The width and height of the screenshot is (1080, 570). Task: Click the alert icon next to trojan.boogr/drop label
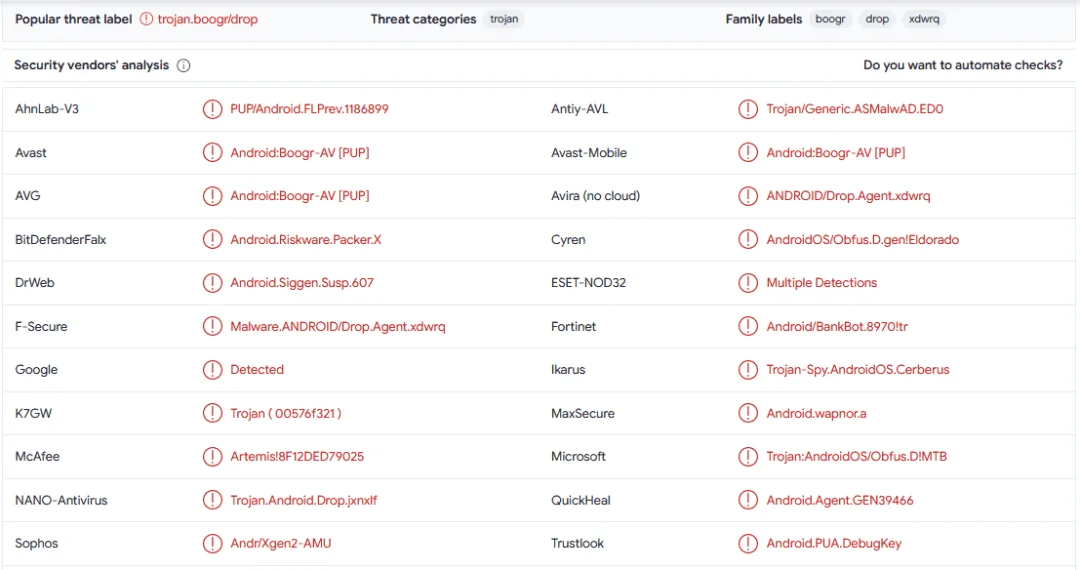point(146,19)
